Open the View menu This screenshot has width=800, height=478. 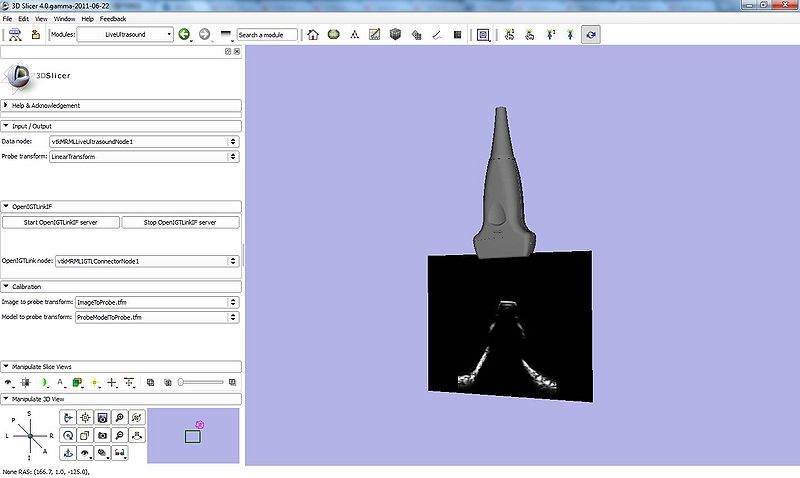point(40,18)
